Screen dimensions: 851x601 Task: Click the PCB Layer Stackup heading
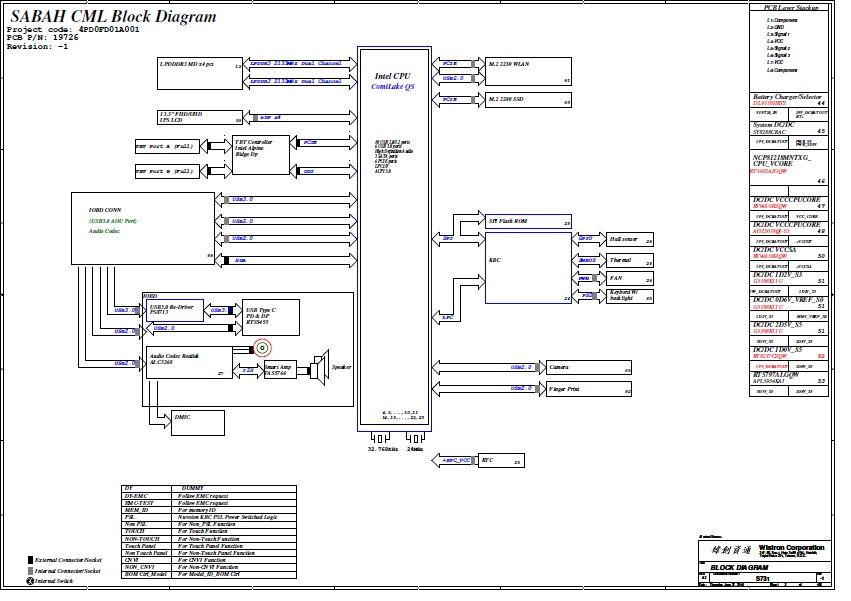tap(789, 7)
